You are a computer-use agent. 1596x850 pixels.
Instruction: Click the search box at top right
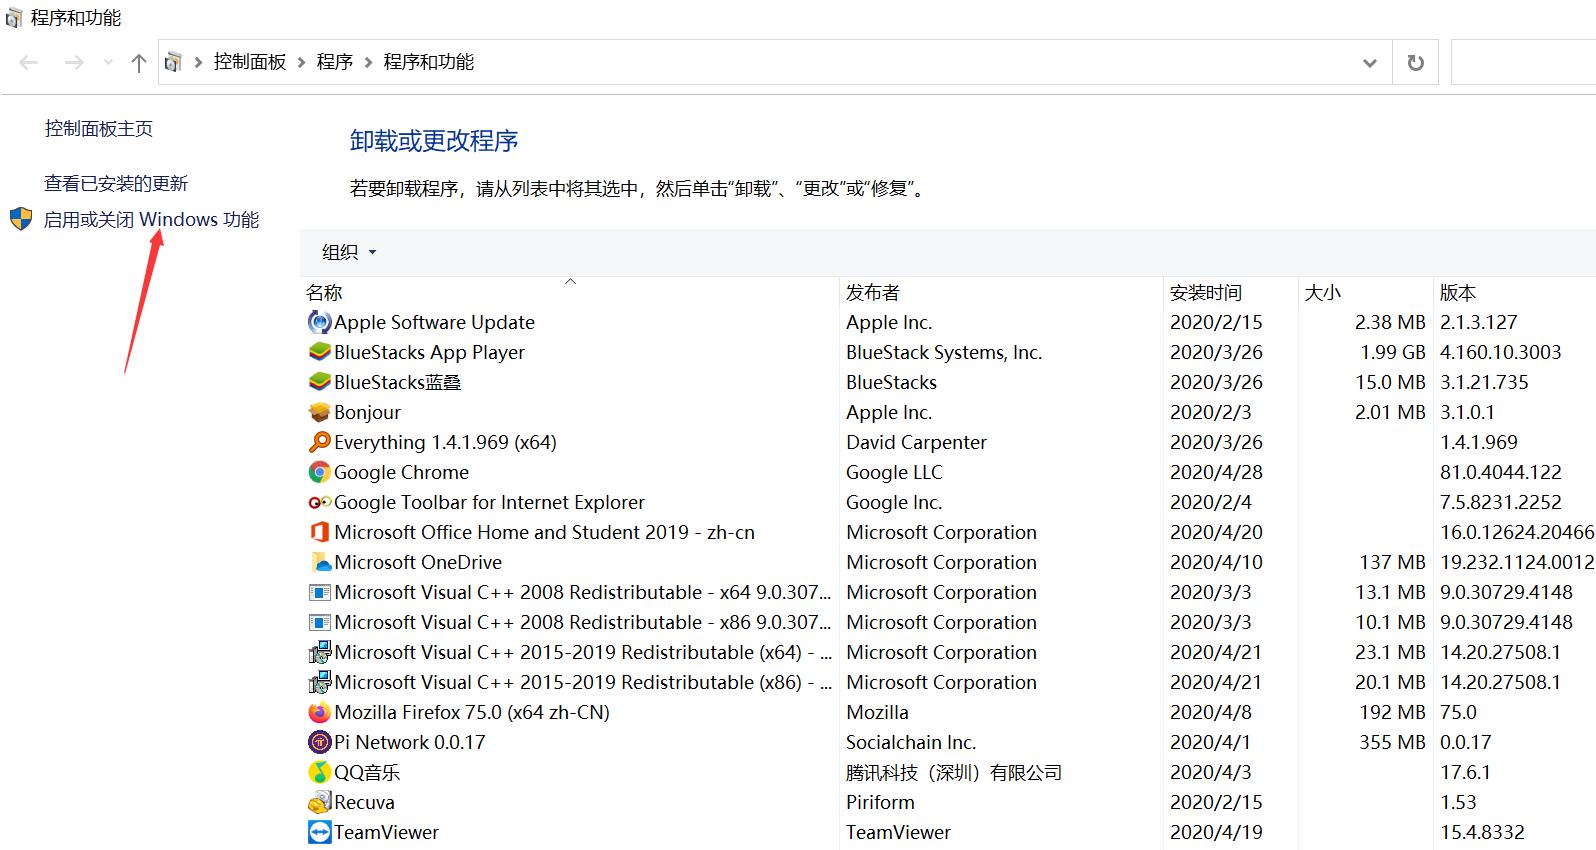coord(1522,63)
